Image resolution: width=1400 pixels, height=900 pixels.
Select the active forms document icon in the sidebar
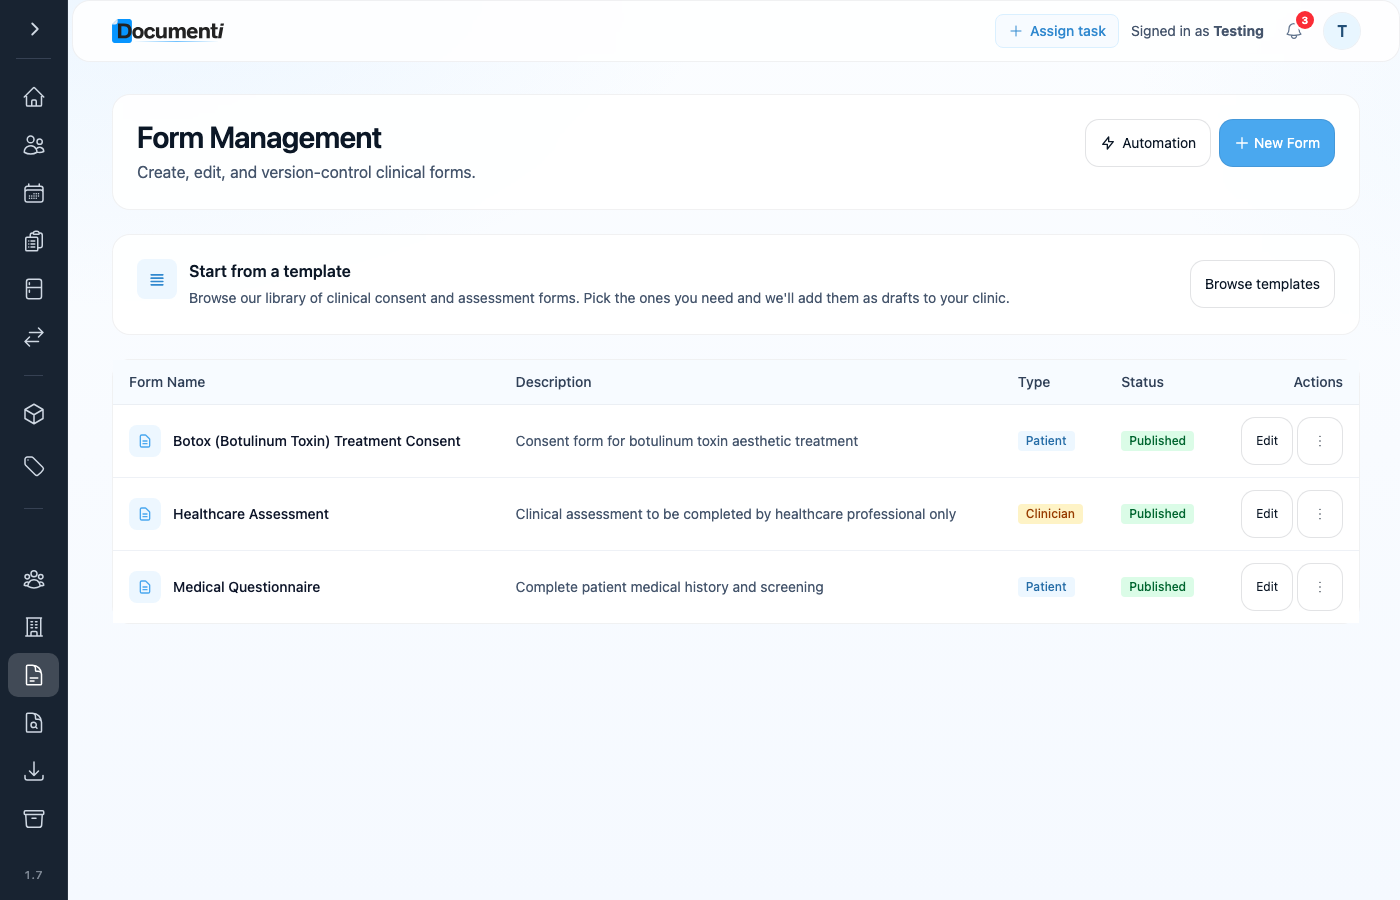tap(34, 675)
